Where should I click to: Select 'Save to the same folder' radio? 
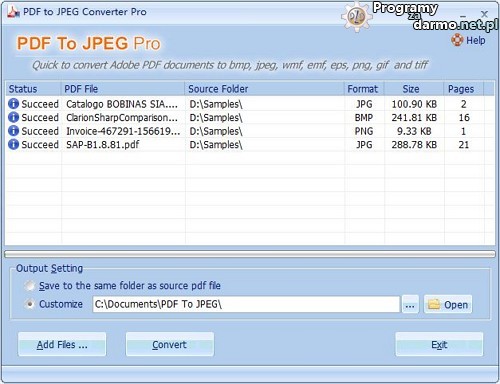tap(30, 286)
